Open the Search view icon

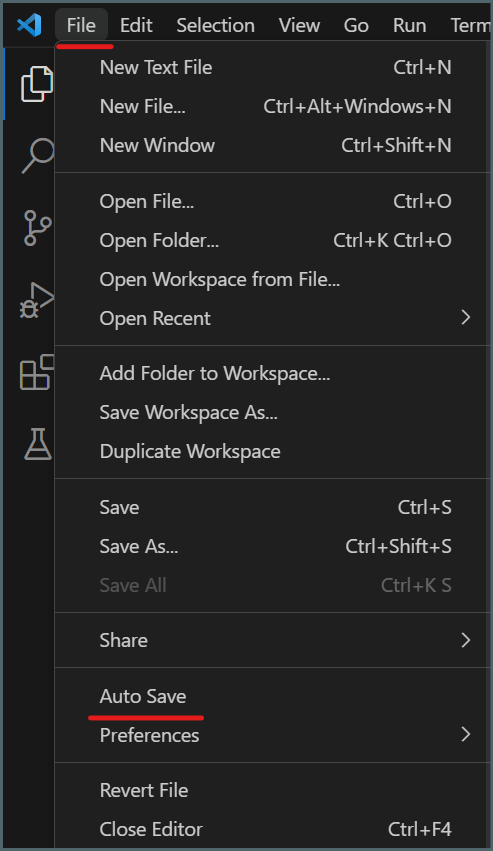pyautogui.click(x=37, y=156)
